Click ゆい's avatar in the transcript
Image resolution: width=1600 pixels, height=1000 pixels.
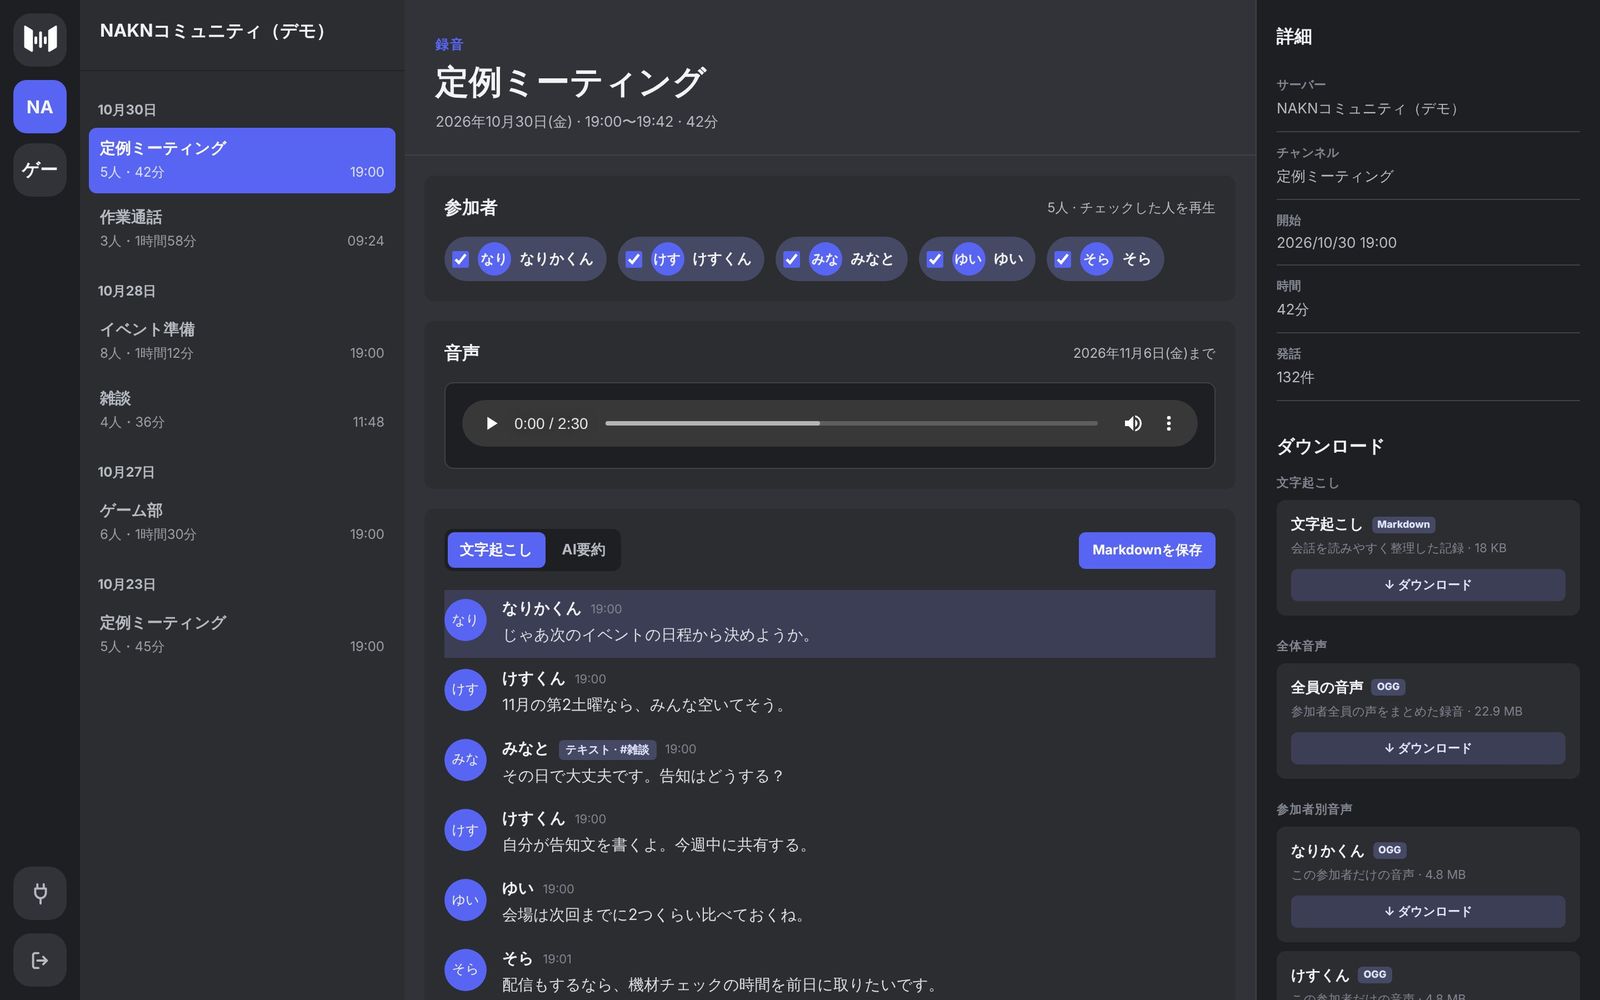[x=465, y=900]
